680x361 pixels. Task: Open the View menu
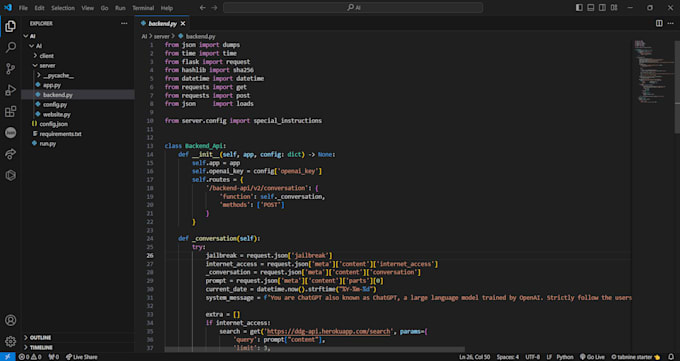[x=88, y=8]
